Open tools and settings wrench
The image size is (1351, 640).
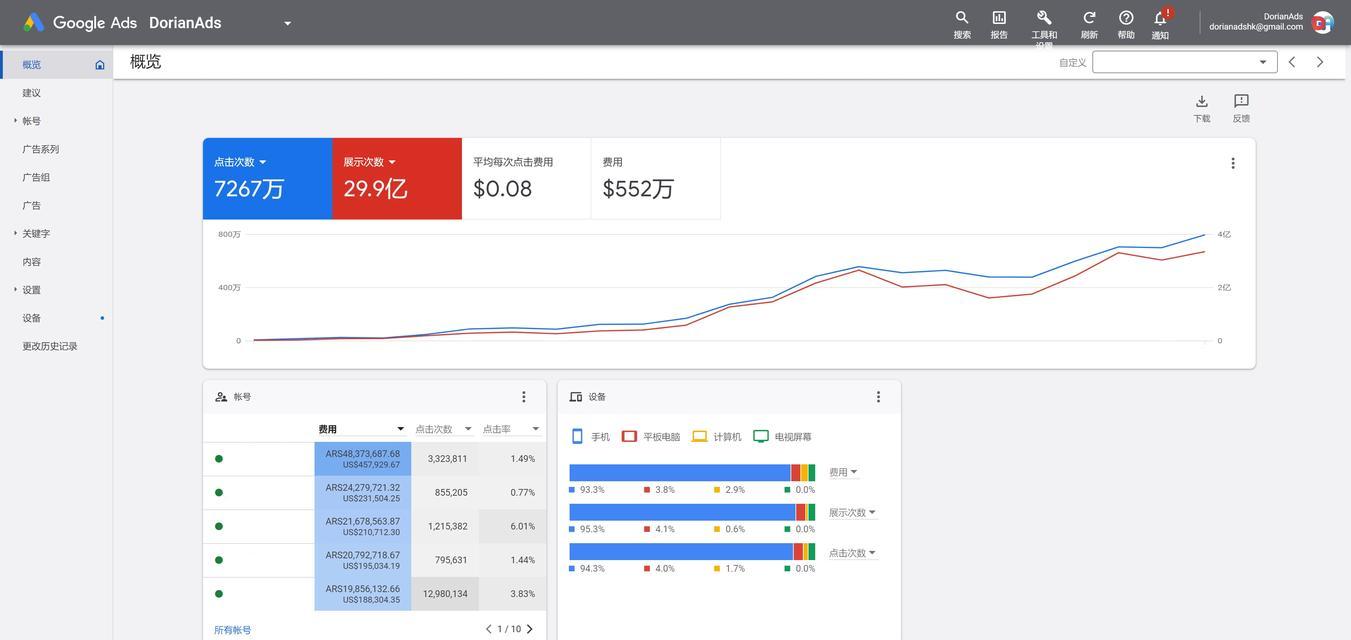1044,18
